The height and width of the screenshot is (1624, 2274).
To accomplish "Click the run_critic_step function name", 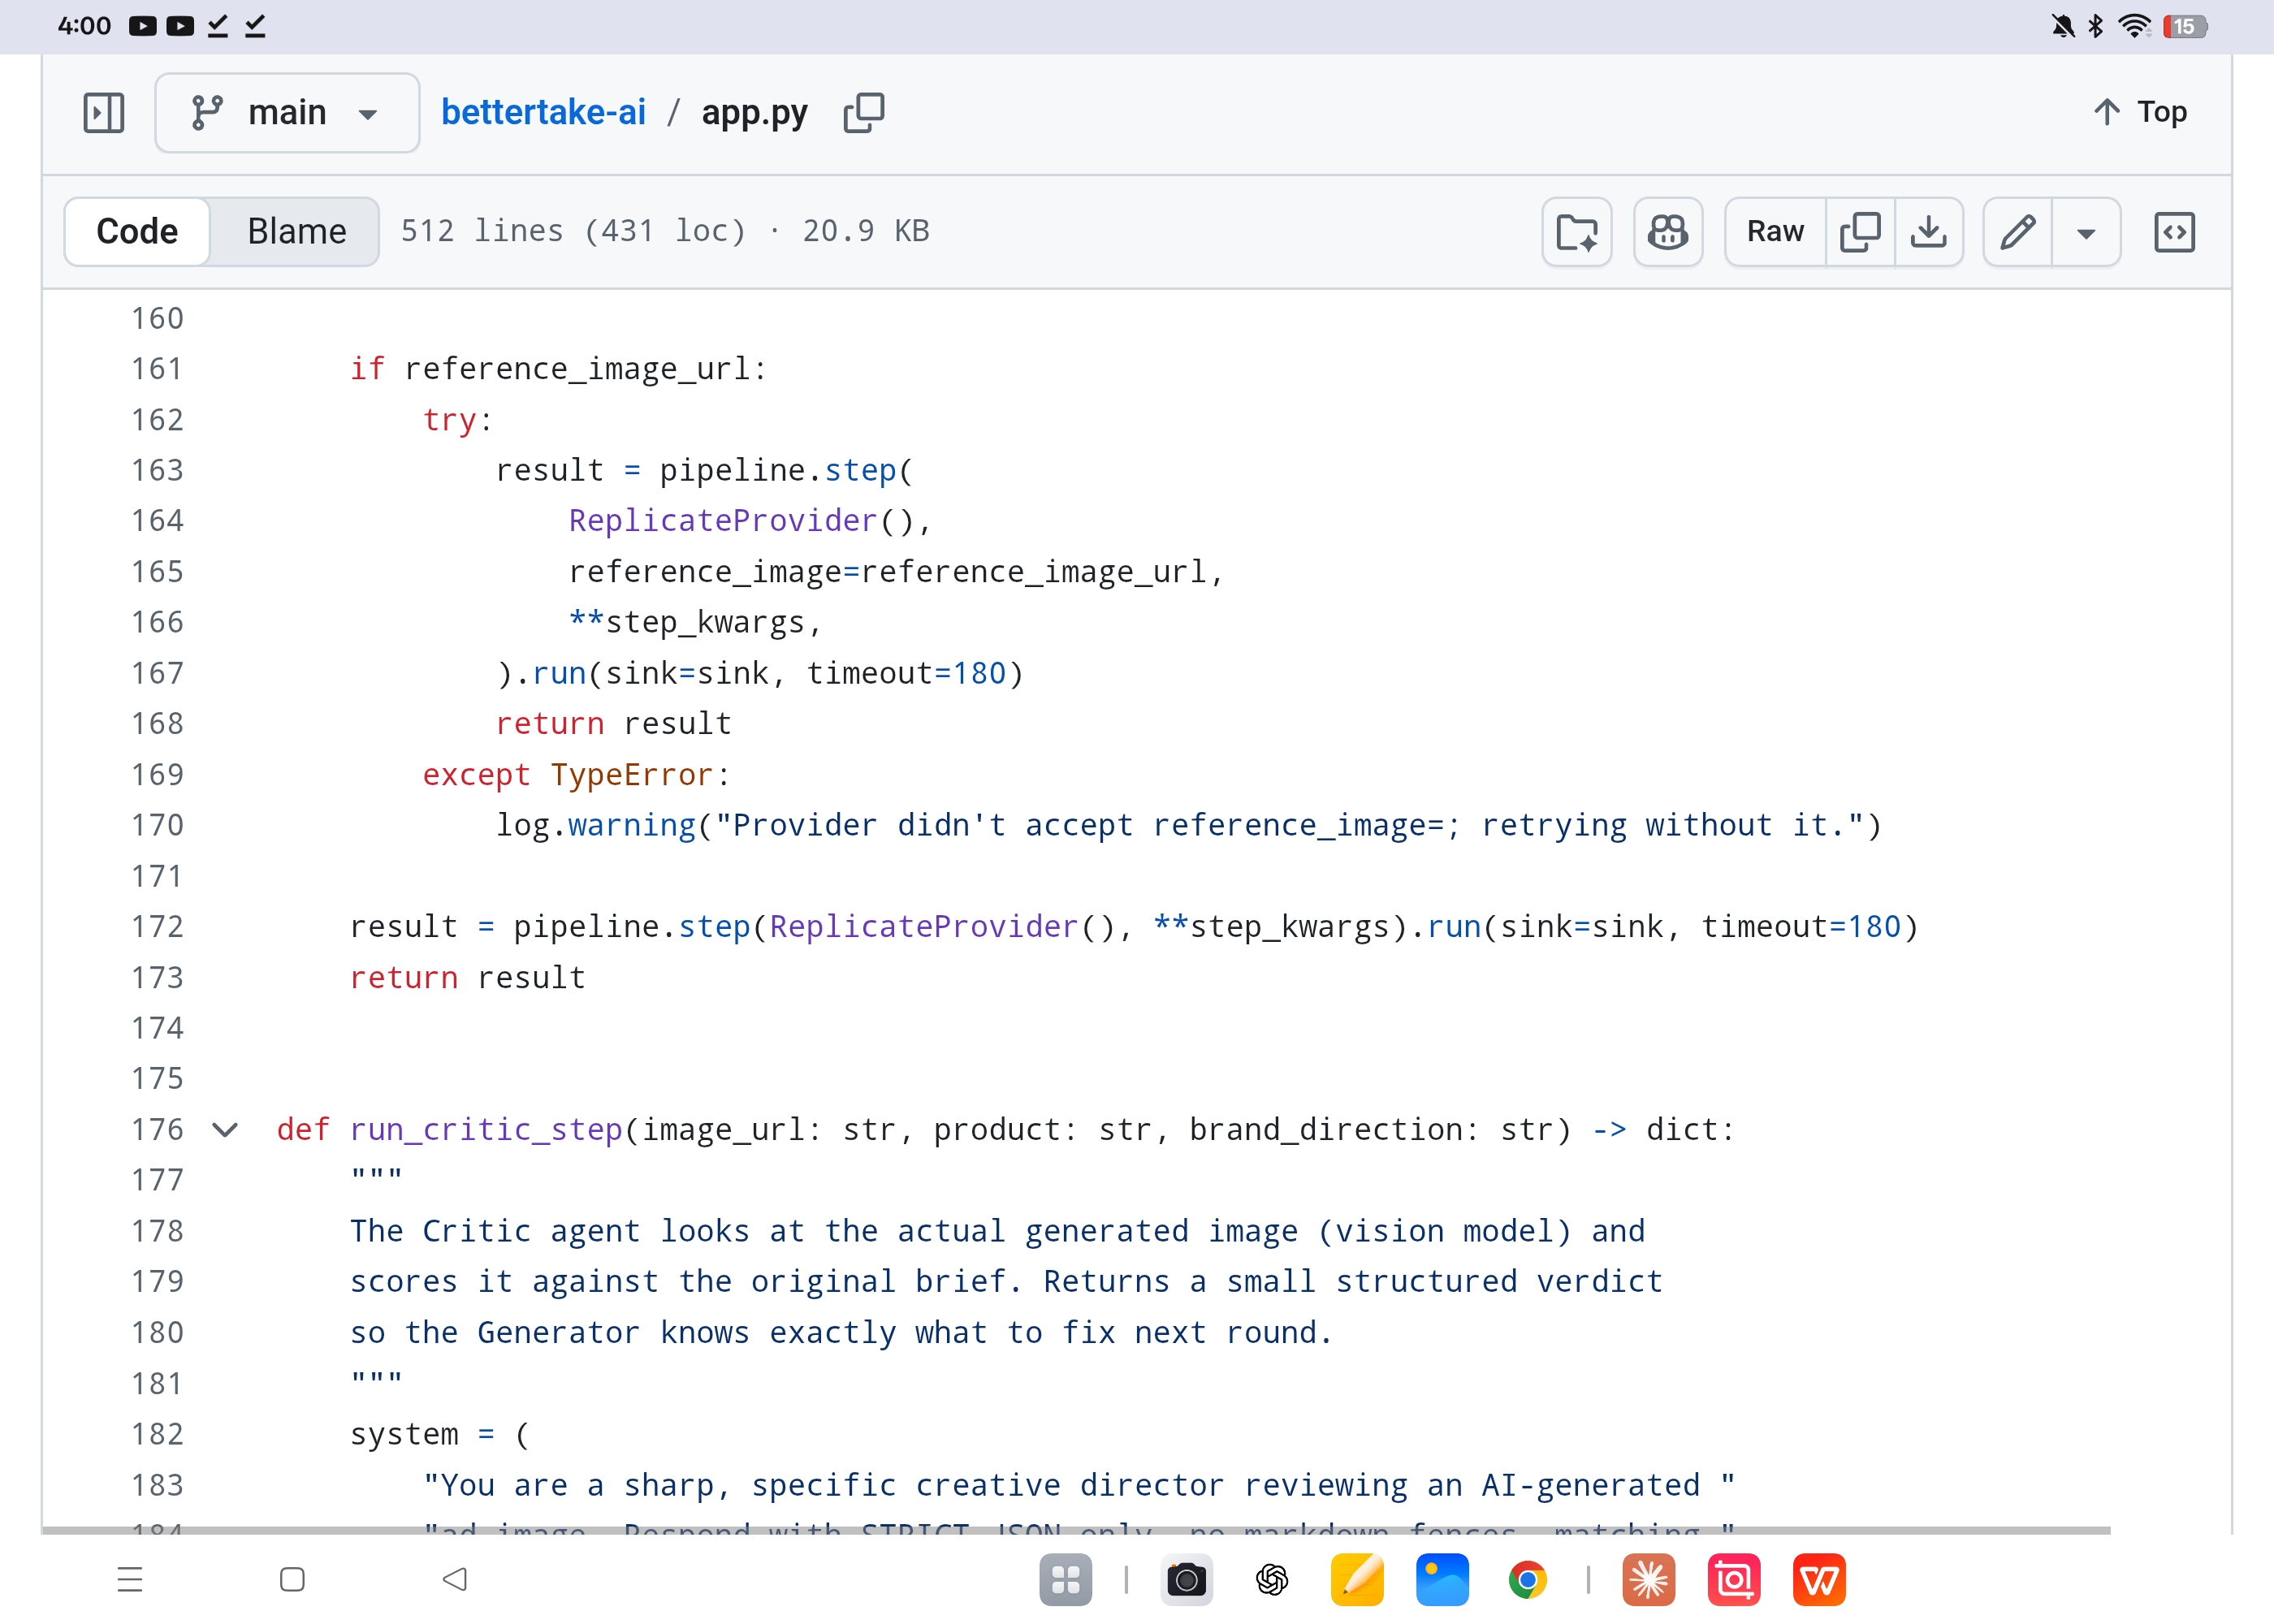I will point(486,1130).
